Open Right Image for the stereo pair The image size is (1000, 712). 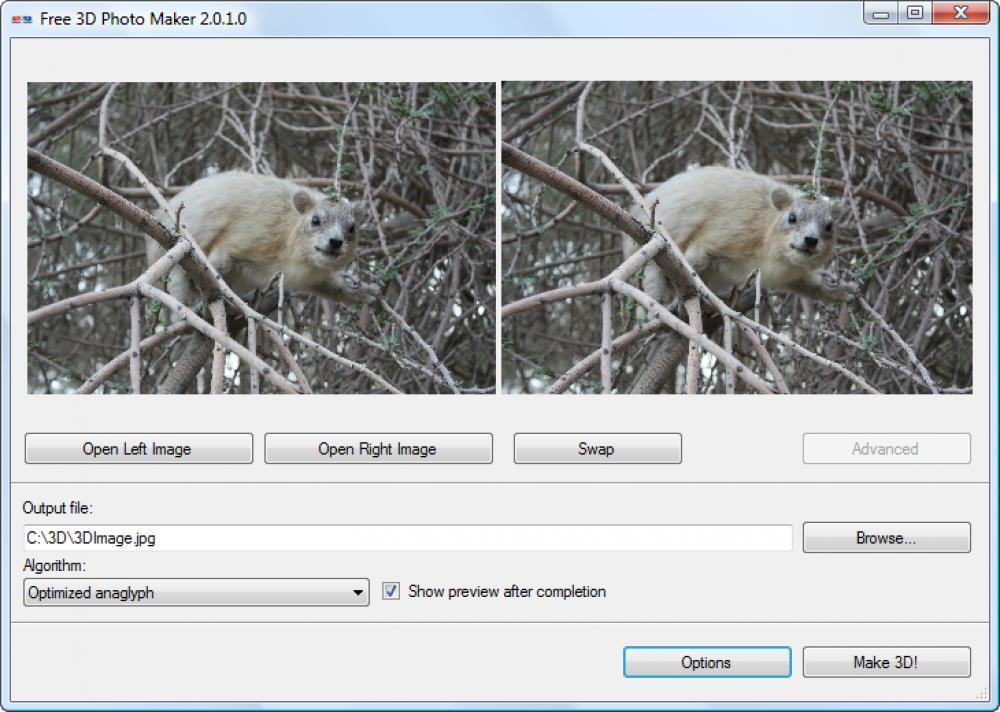pyautogui.click(x=378, y=448)
